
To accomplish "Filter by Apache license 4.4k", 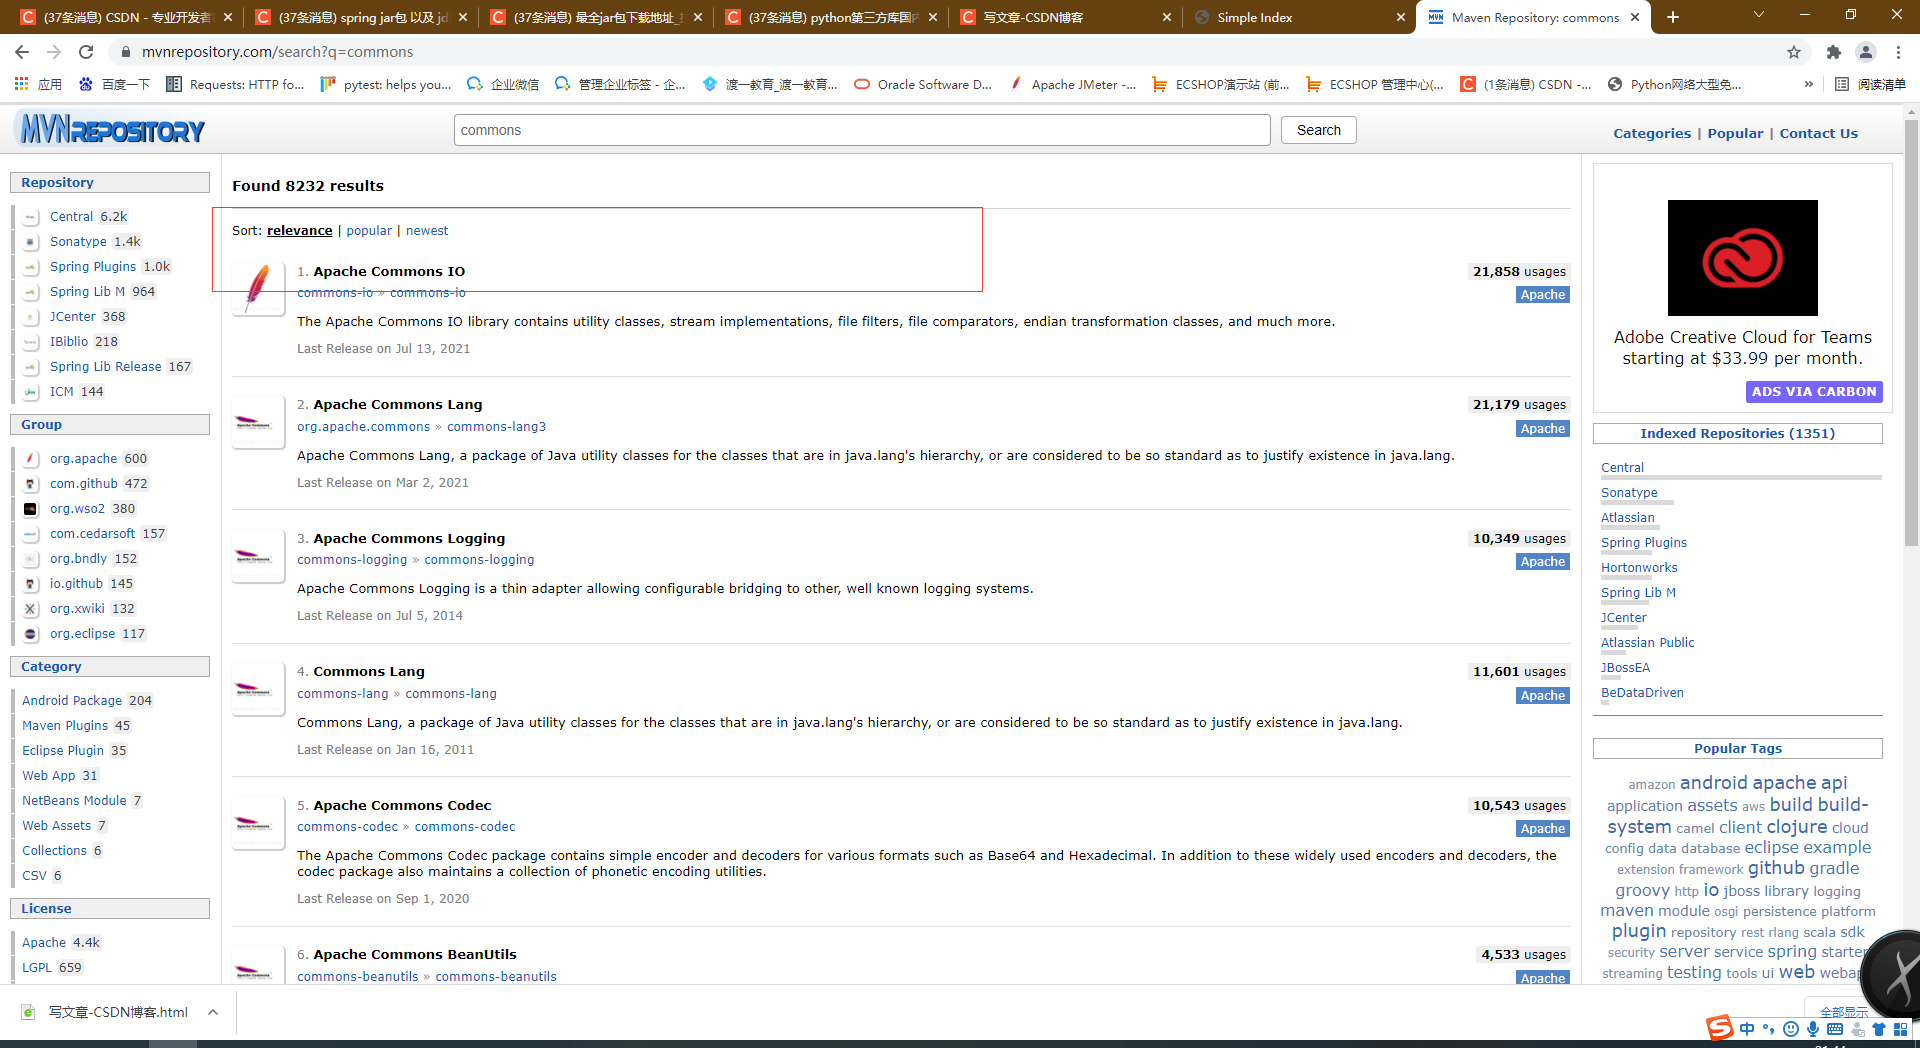I will [x=44, y=943].
